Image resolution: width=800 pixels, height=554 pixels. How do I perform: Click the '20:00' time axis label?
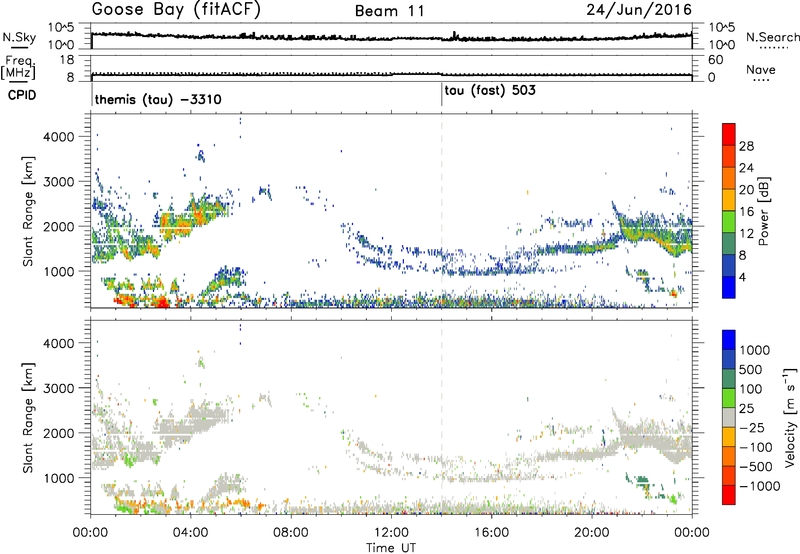tap(592, 533)
